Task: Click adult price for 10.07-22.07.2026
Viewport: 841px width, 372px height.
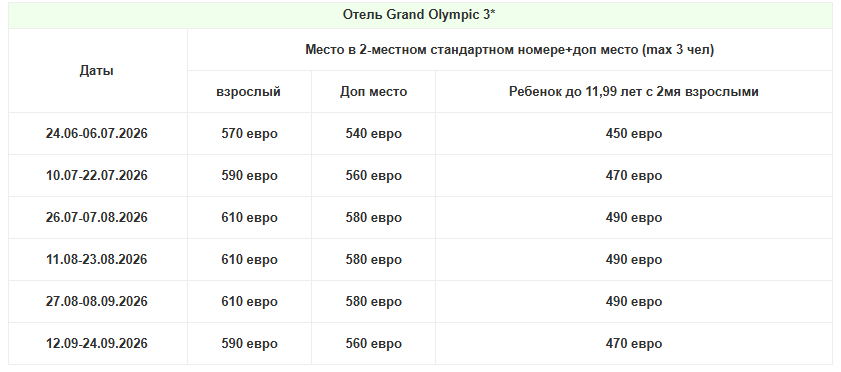Action: click(x=249, y=175)
